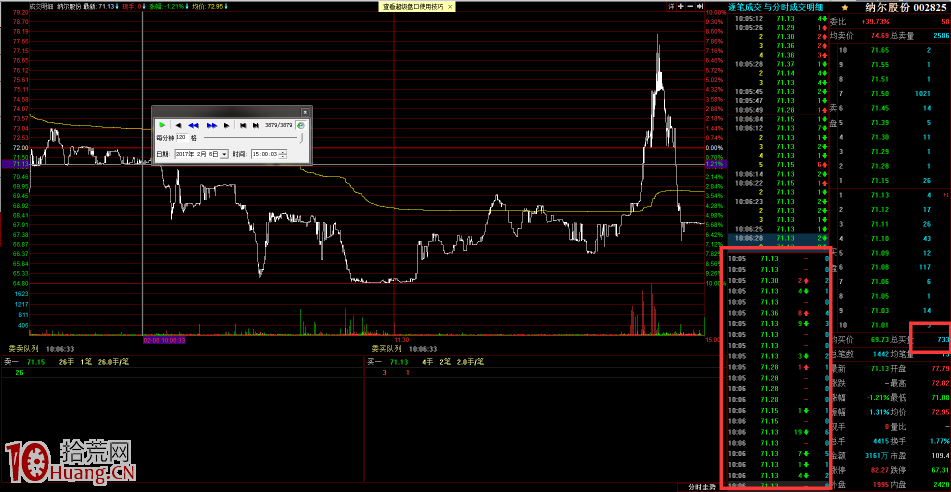
Task: Click the 跌停 67.31 limit-down price
Action: [x=941, y=469]
